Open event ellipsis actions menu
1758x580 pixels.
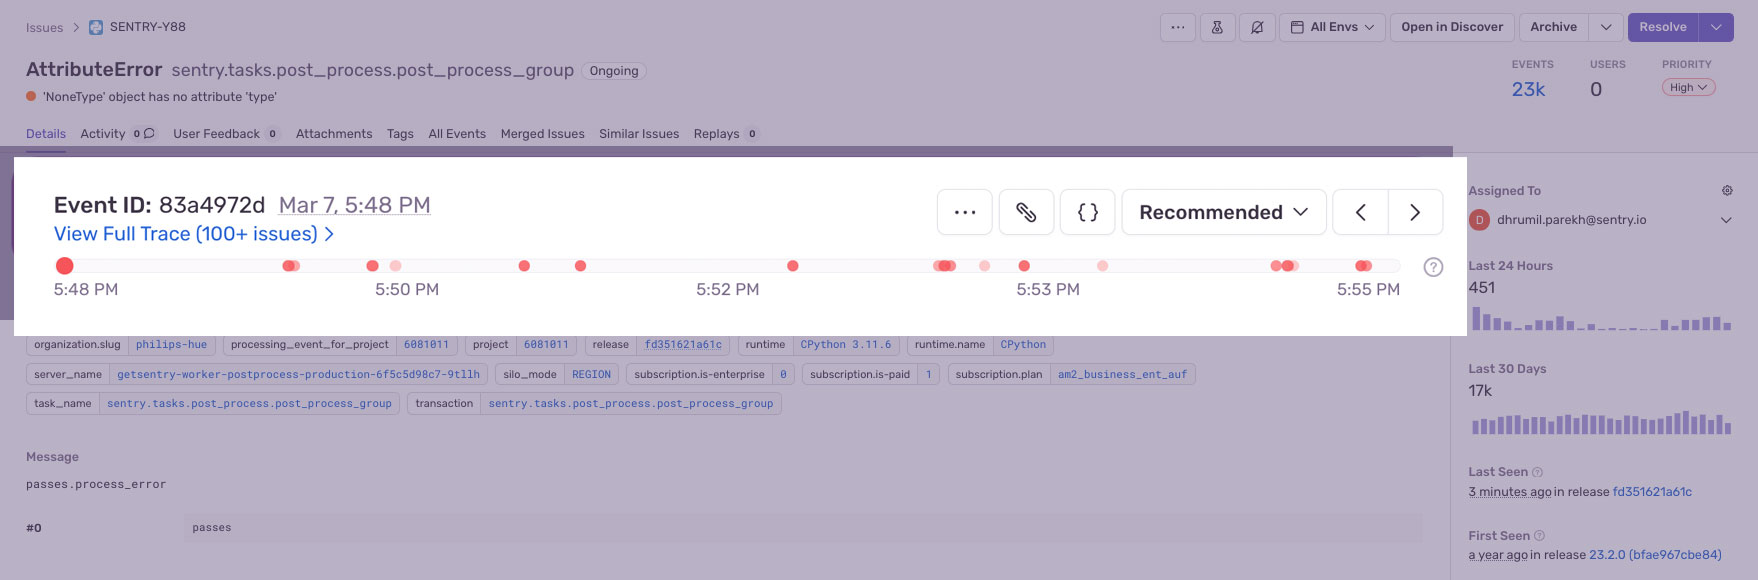[964, 212]
